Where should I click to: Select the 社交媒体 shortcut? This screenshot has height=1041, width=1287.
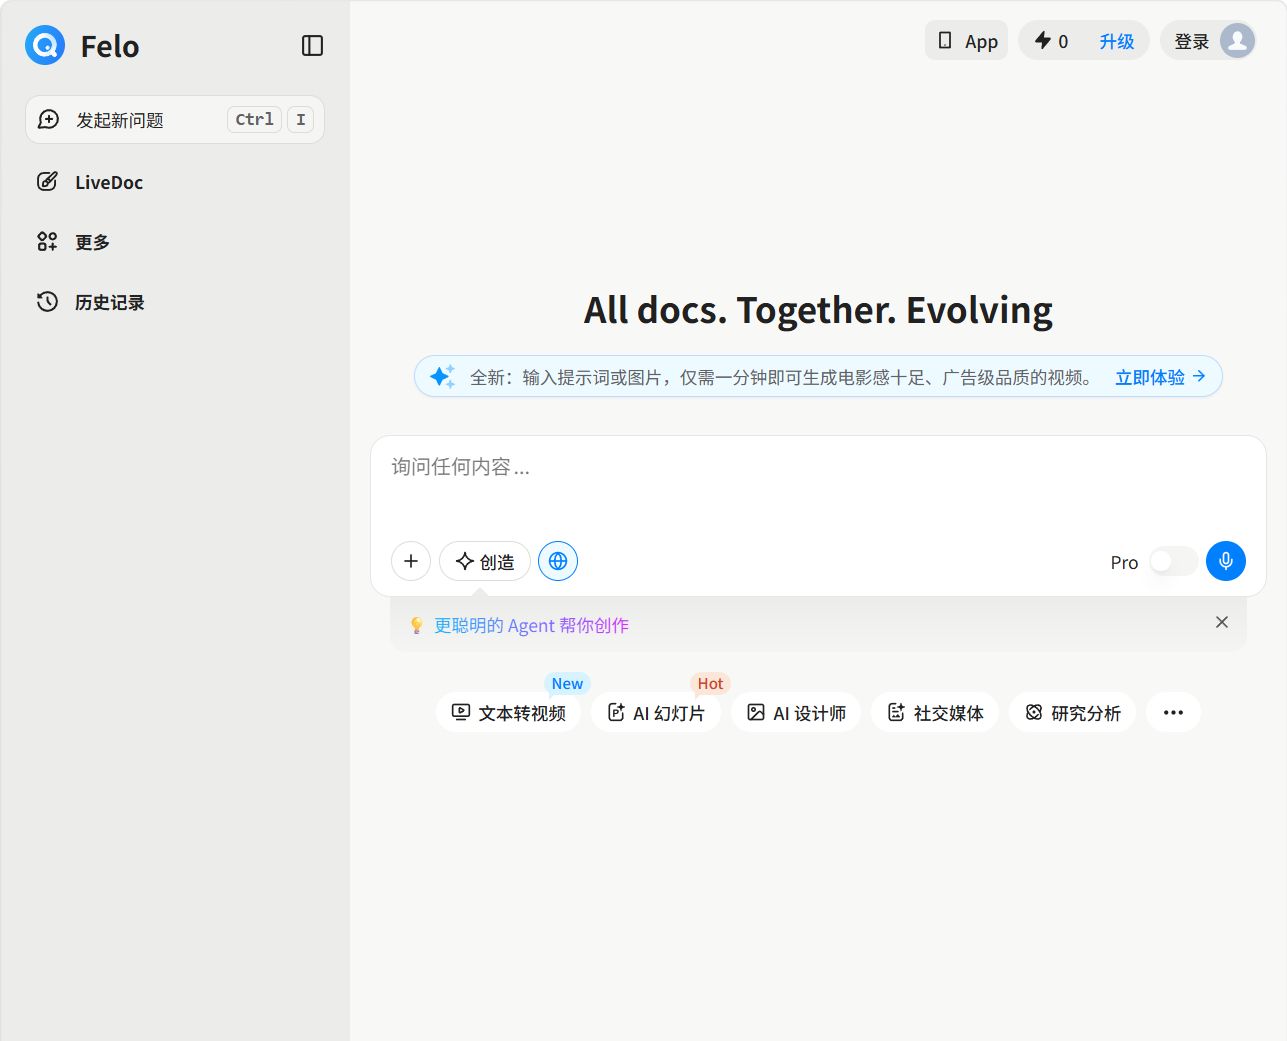point(935,712)
